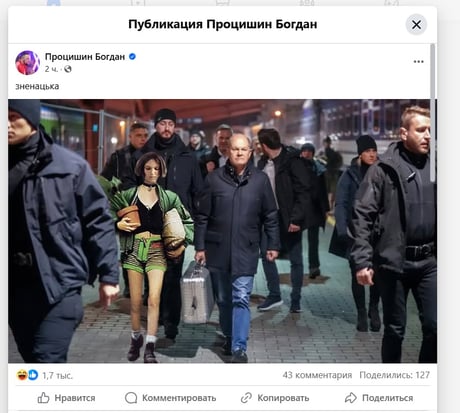Open the three-dot post options menu
Image resolution: width=460 pixels, height=413 pixels.
pos(418,62)
